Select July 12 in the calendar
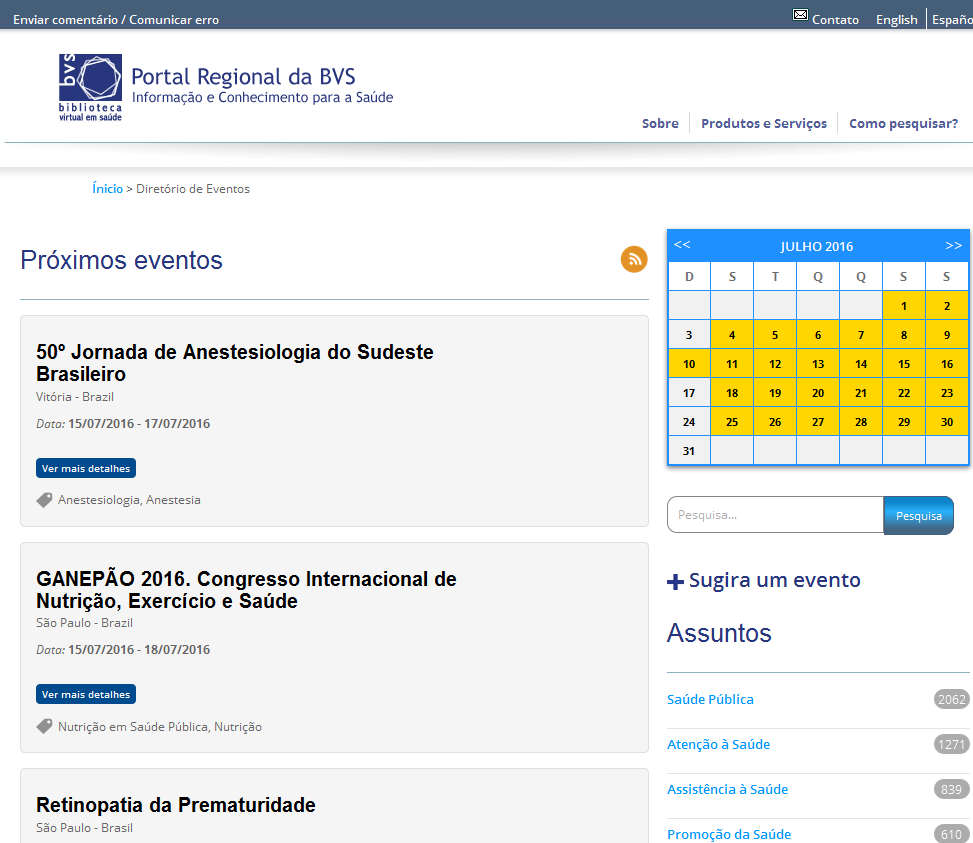973x843 pixels. tap(774, 364)
